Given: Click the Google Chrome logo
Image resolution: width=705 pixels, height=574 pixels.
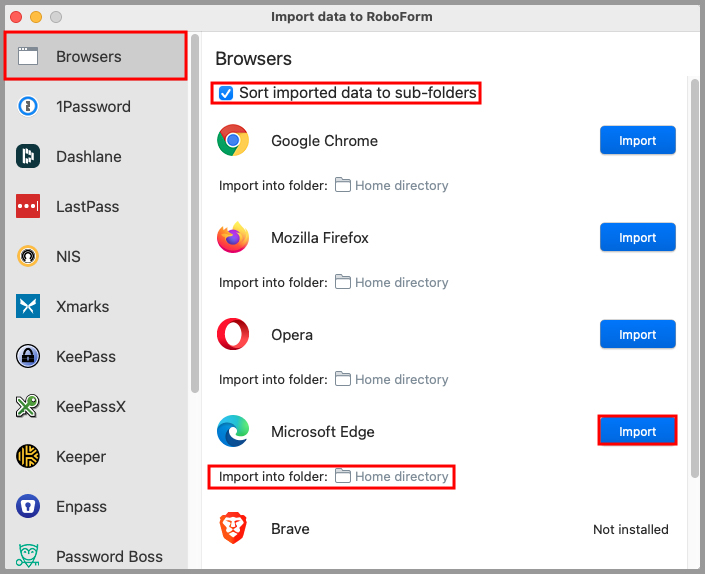Looking at the screenshot, I should coord(233,141).
